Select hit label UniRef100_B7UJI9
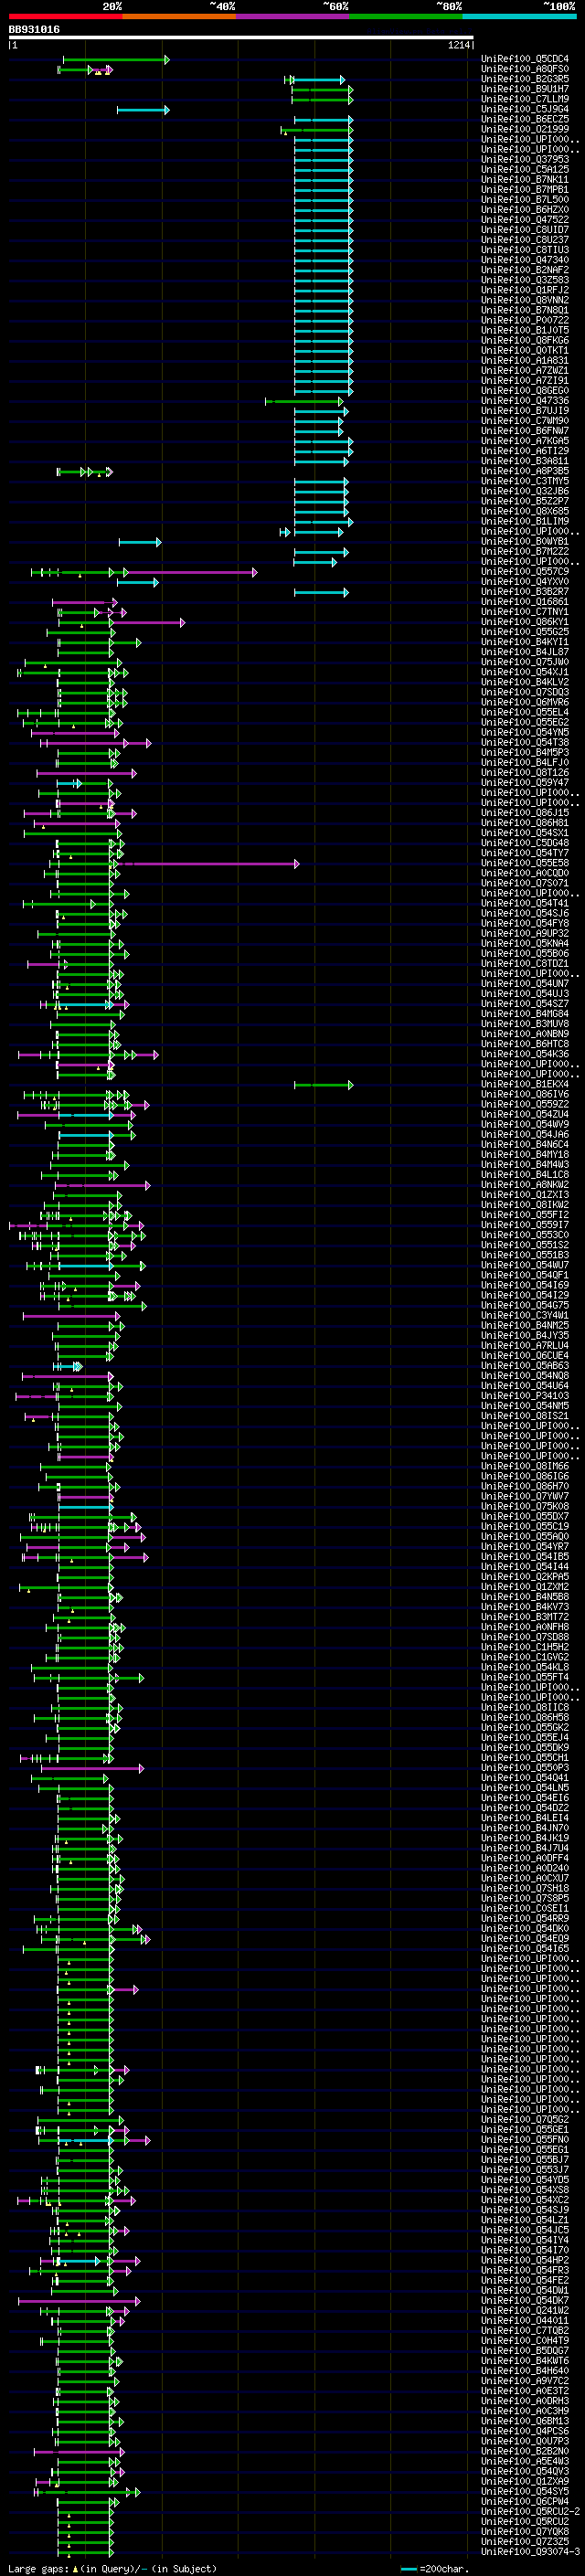 (x=525, y=411)
